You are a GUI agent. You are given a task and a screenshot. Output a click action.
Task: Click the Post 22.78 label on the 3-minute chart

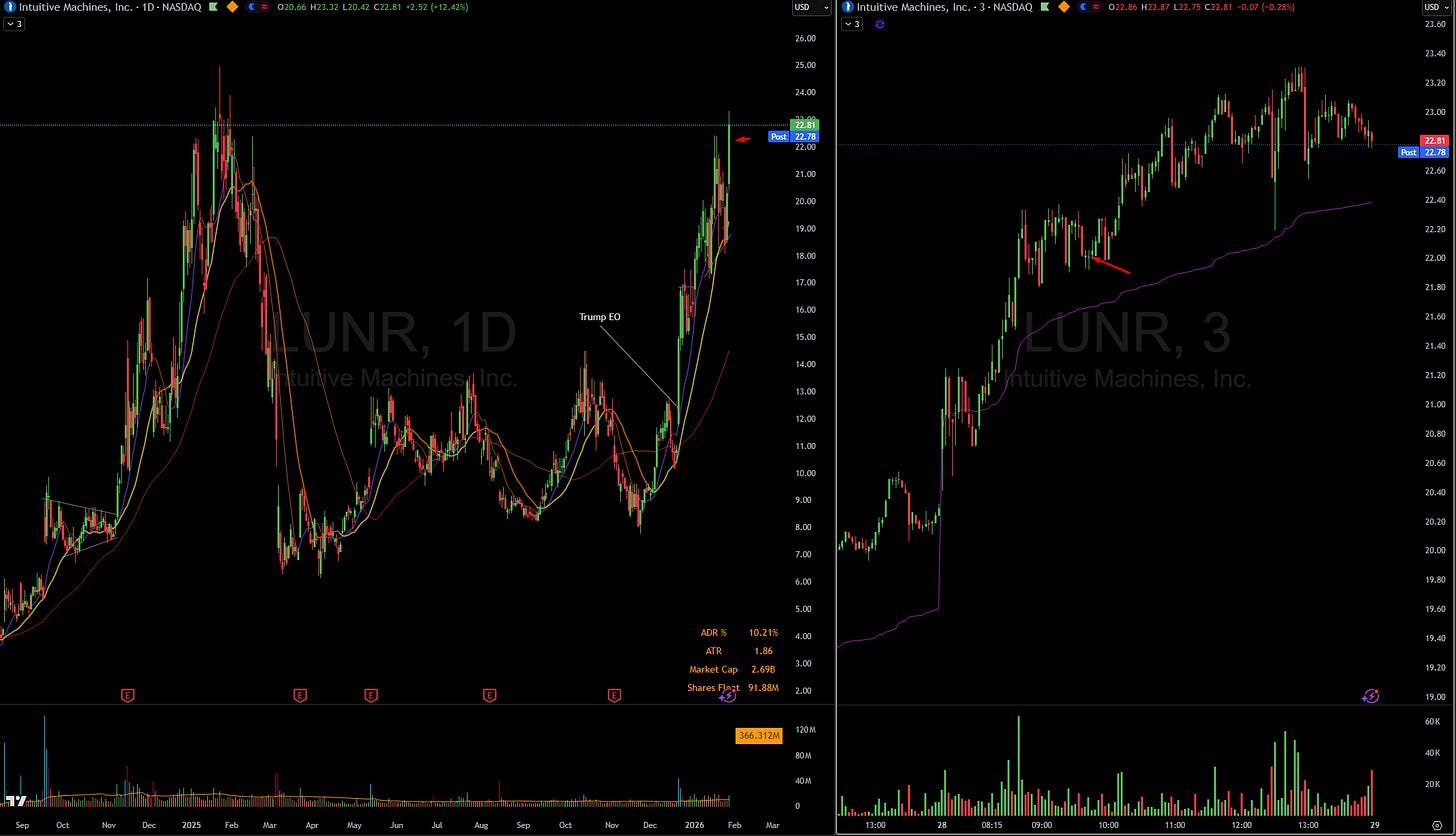tap(1424, 152)
